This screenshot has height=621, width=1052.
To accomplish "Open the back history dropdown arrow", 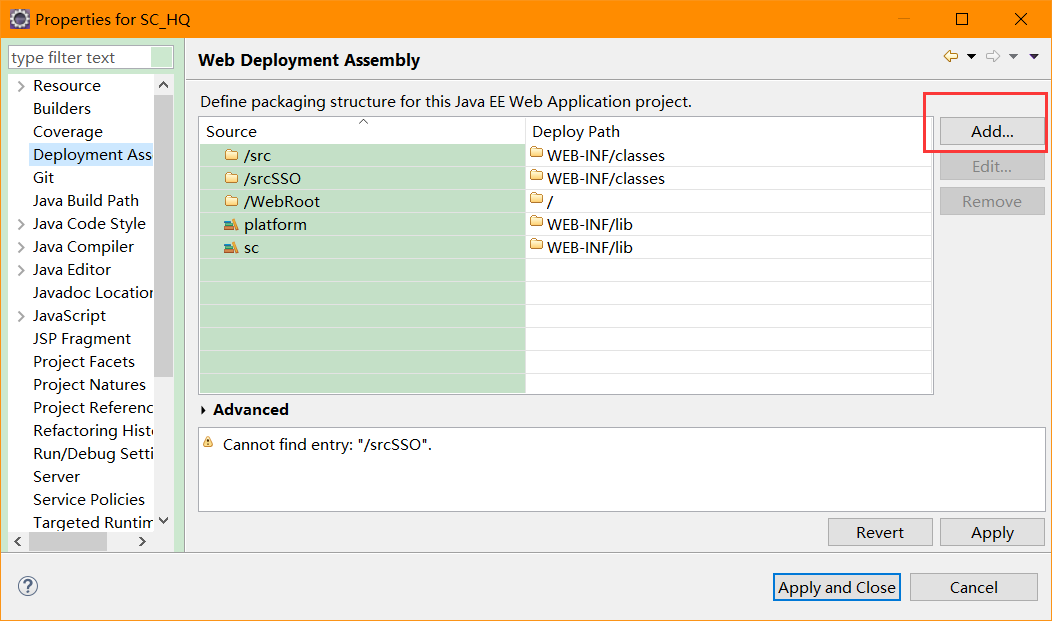I will (x=971, y=57).
